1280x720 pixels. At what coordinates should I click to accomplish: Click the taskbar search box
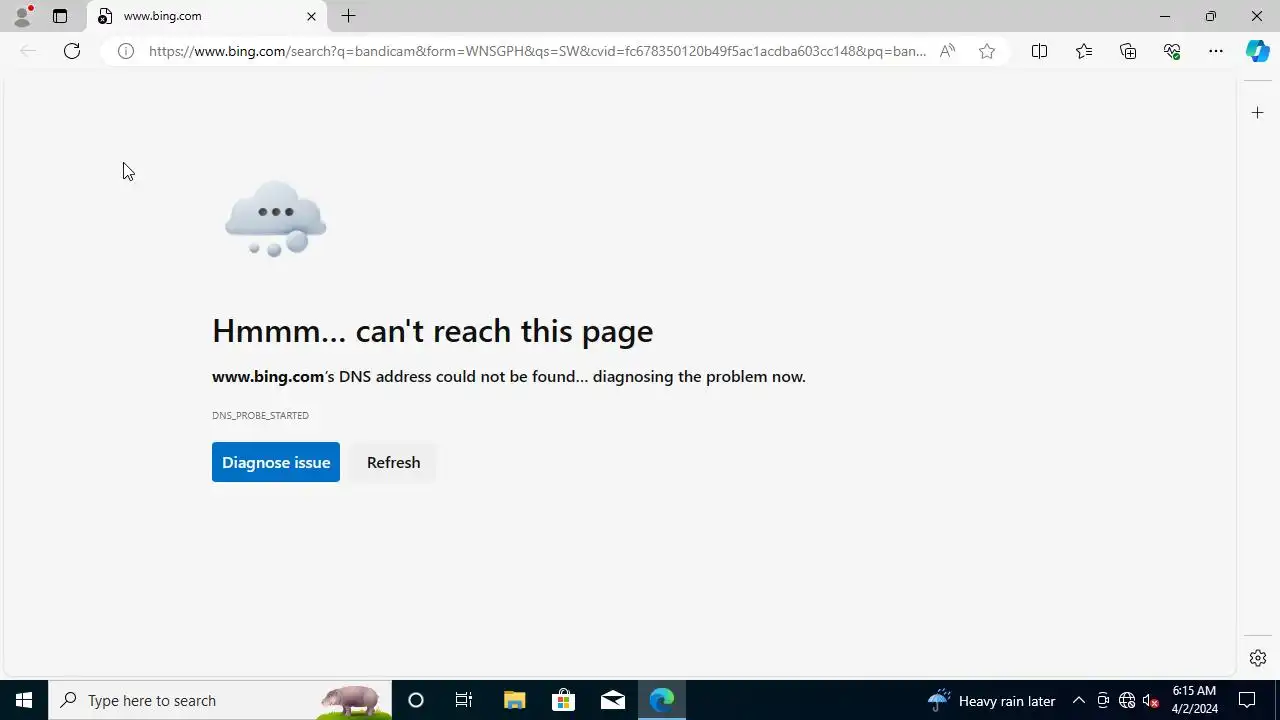(x=220, y=700)
